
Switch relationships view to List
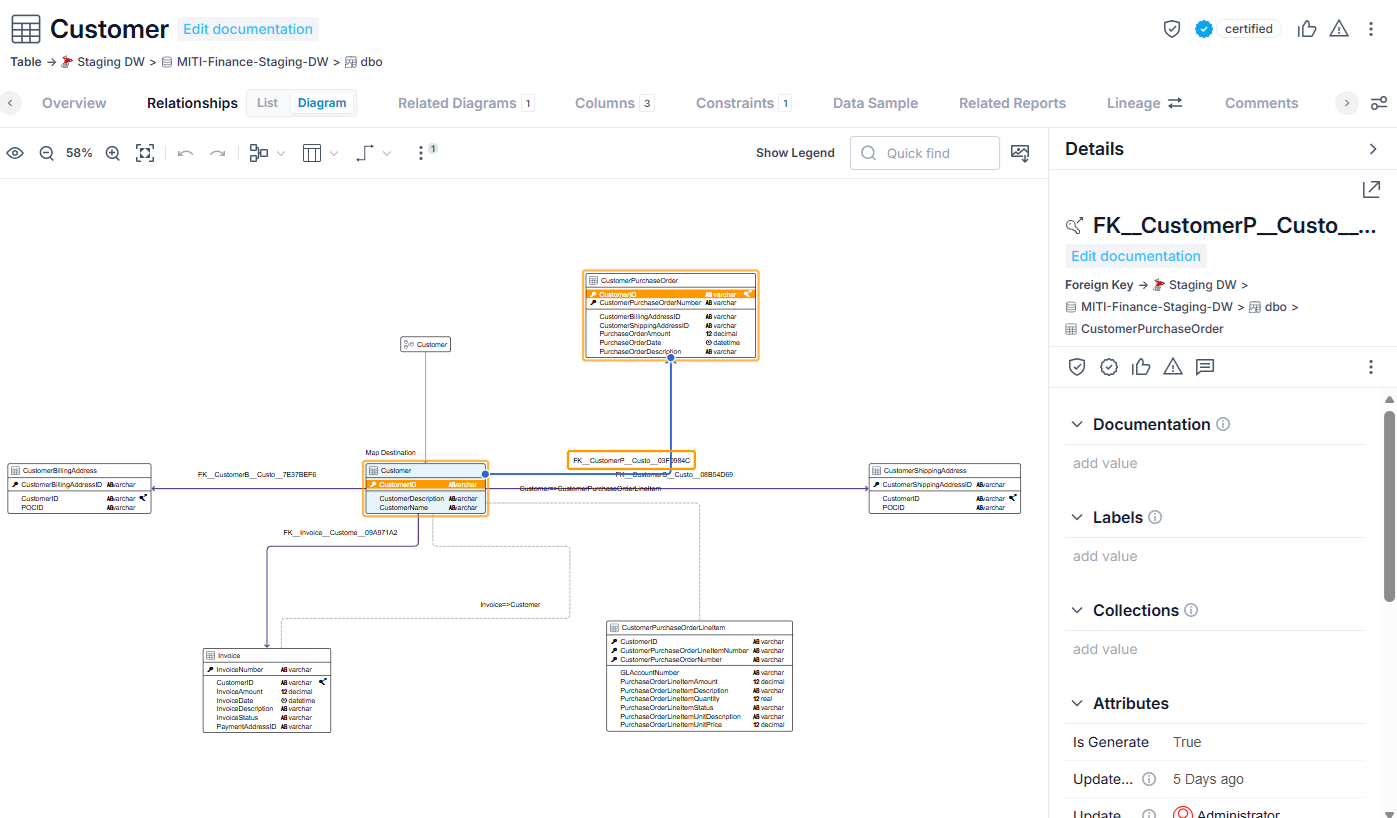click(267, 103)
